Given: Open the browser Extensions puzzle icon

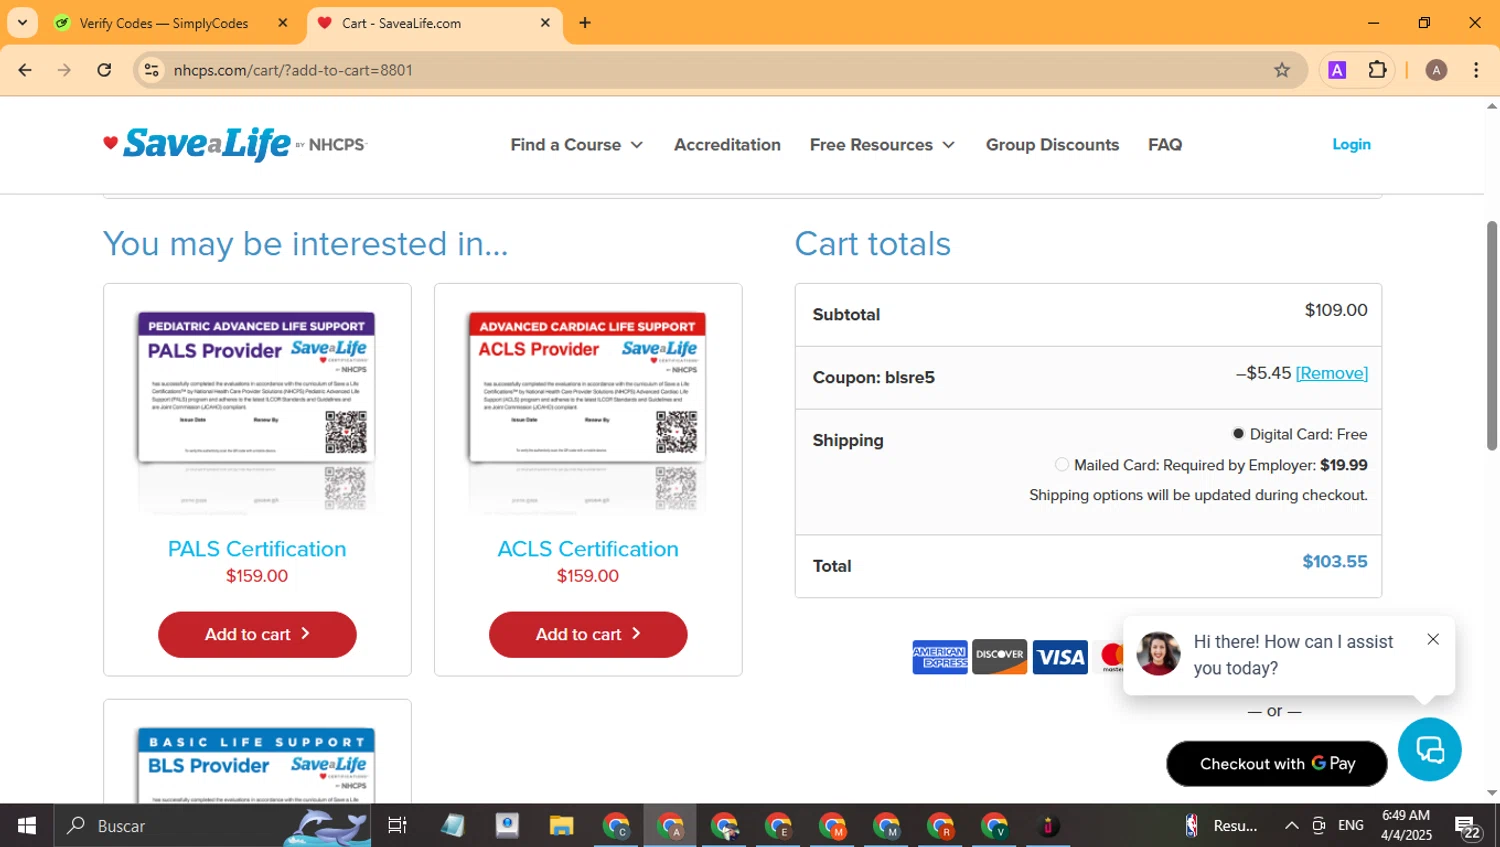Looking at the screenshot, I should (x=1378, y=70).
